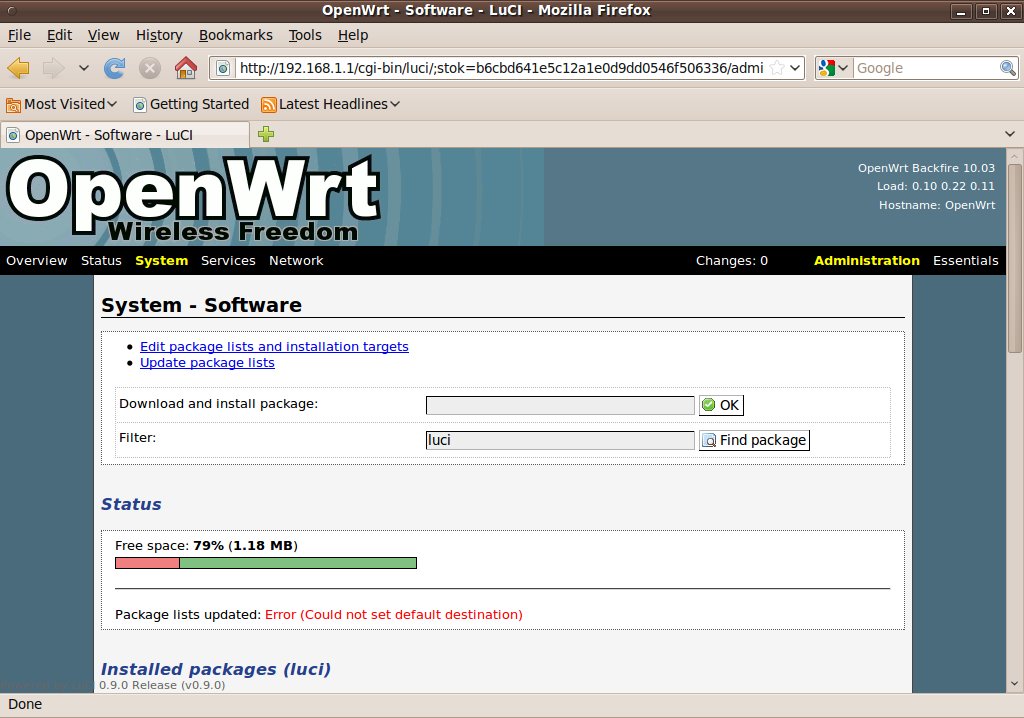Open the Edit menu
Screen dimensions: 1024x718
59,35
